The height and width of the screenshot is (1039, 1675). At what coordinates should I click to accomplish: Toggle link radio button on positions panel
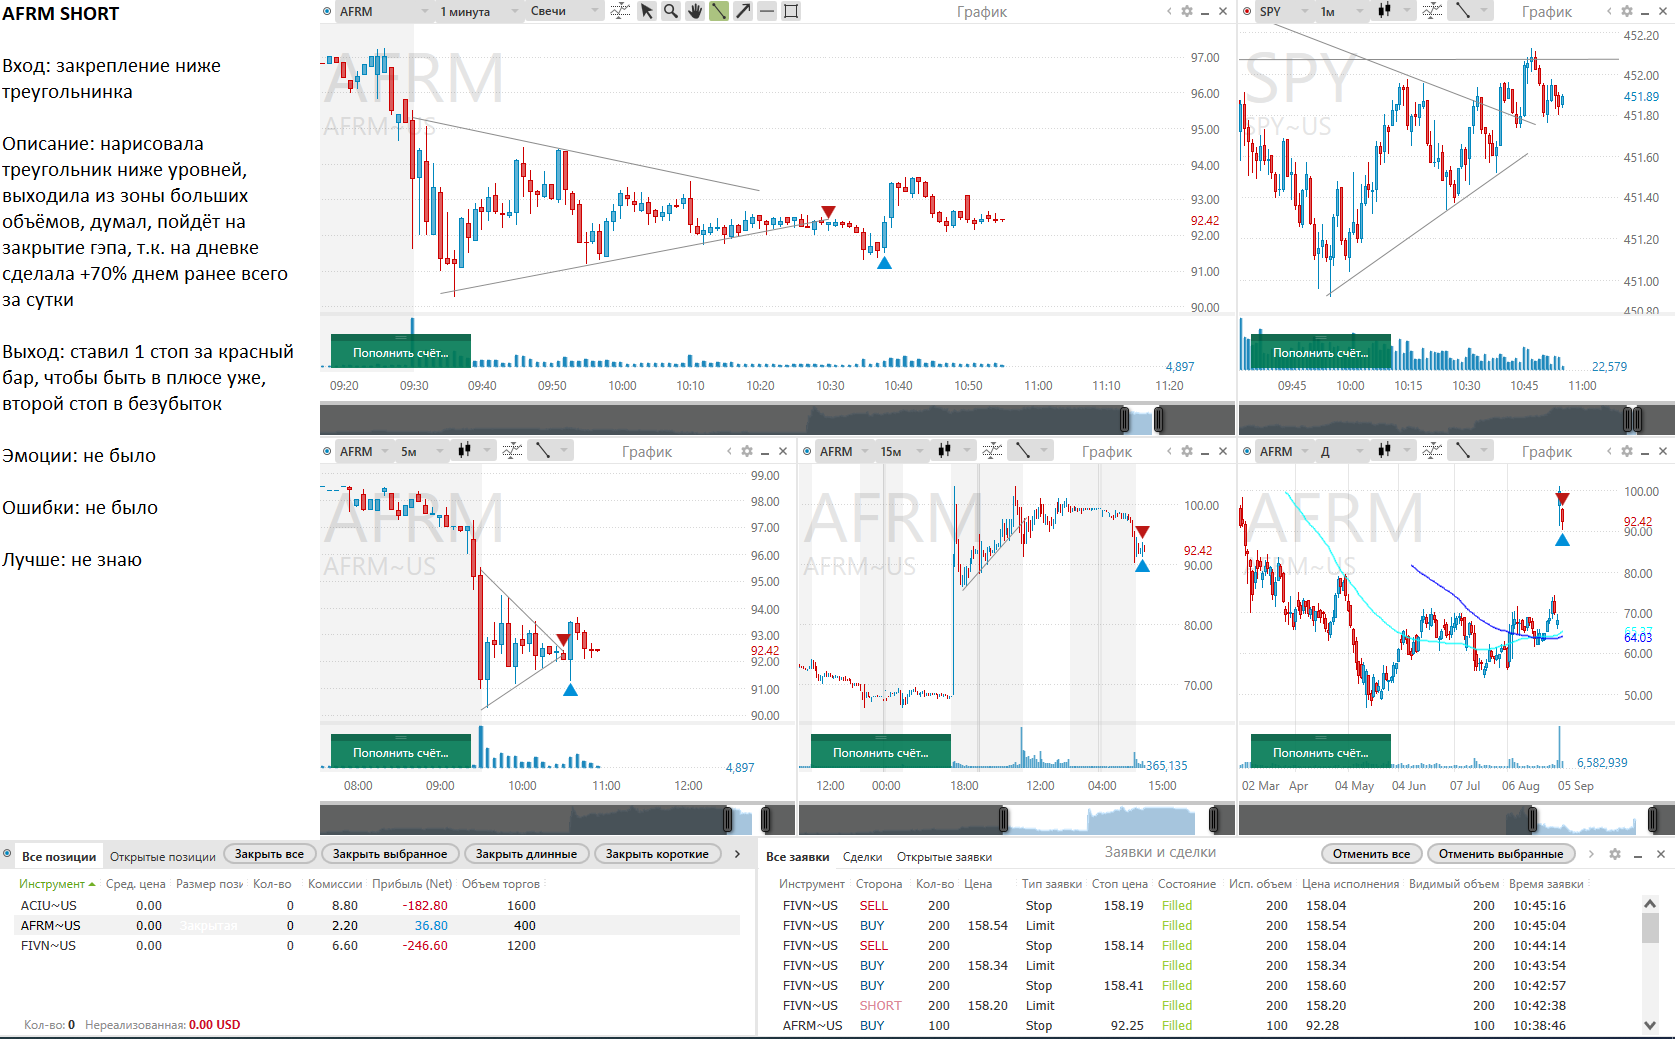[8, 854]
